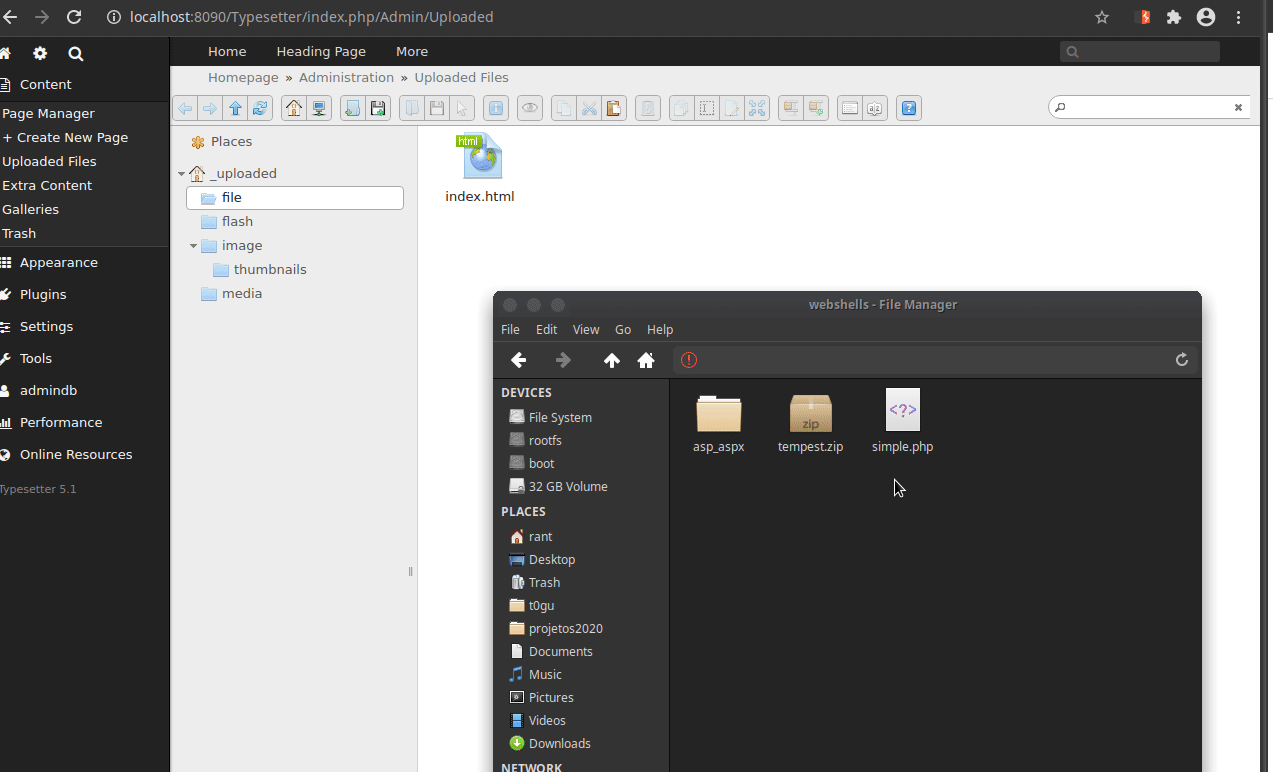Reload webshells folder with the refresh icon

point(1181,359)
